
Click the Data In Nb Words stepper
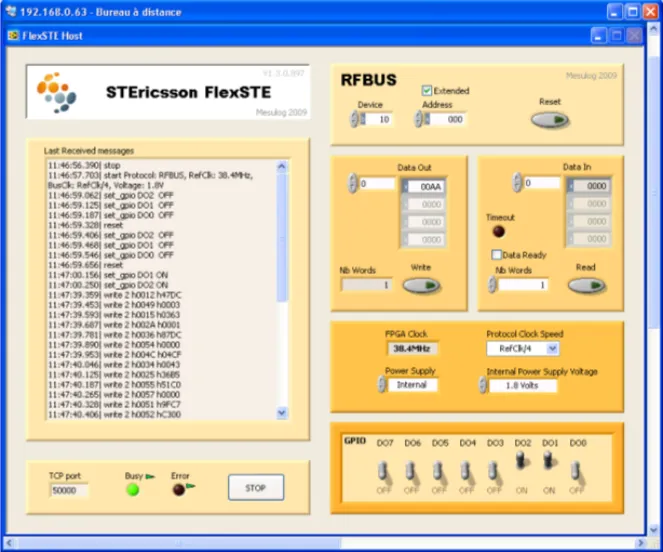[491, 285]
